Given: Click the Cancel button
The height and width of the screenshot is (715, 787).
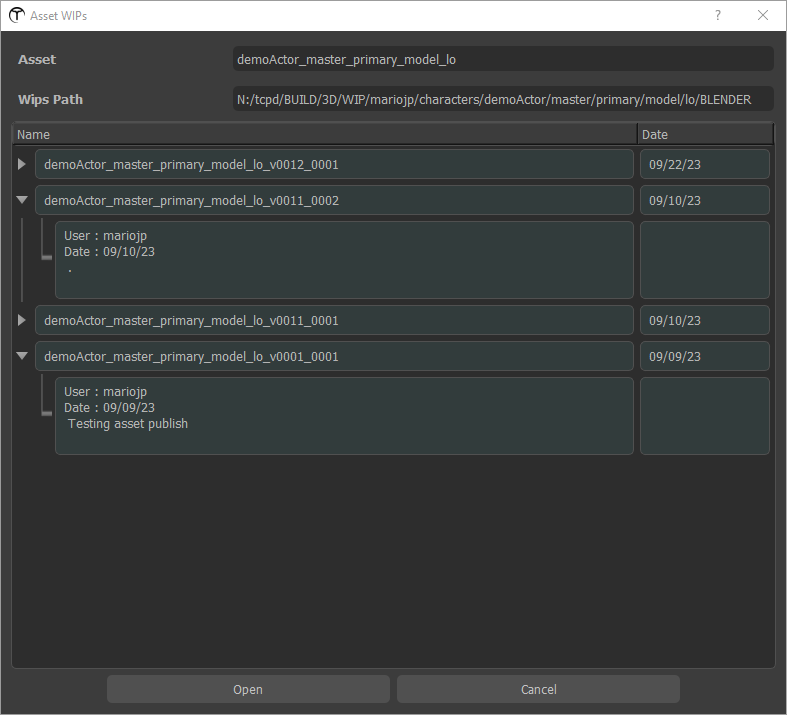Looking at the screenshot, I should (x=538, y=689).
